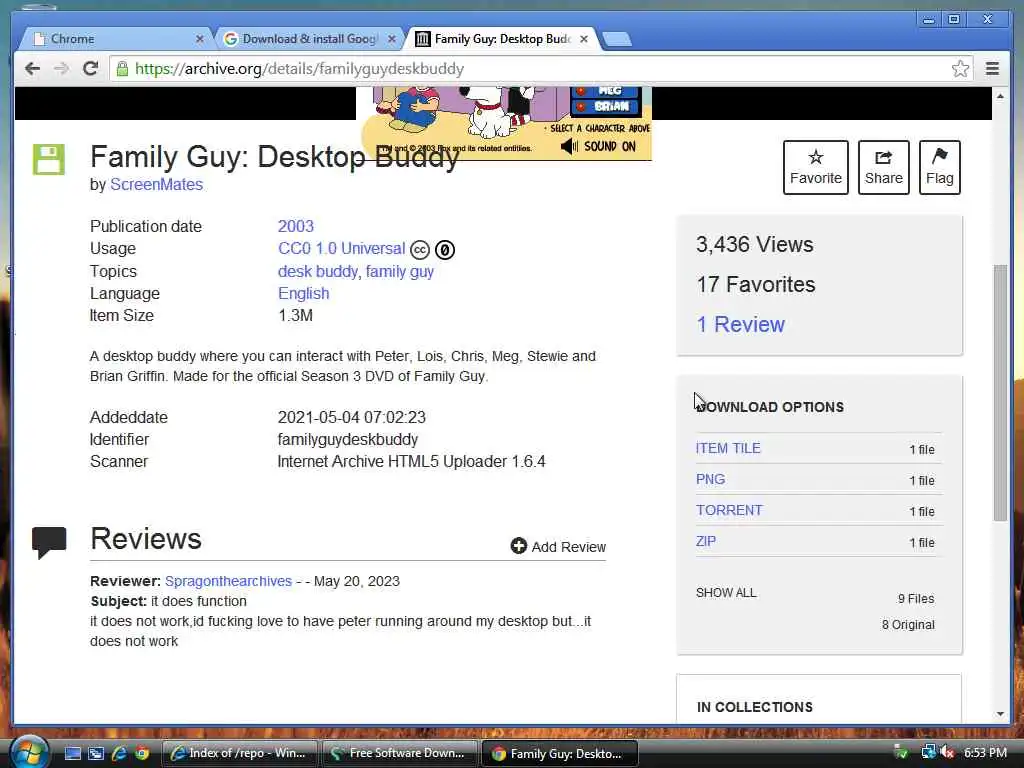1024x768 pixels.
Task: Open the 1 Review link
Action: [741, 325]
